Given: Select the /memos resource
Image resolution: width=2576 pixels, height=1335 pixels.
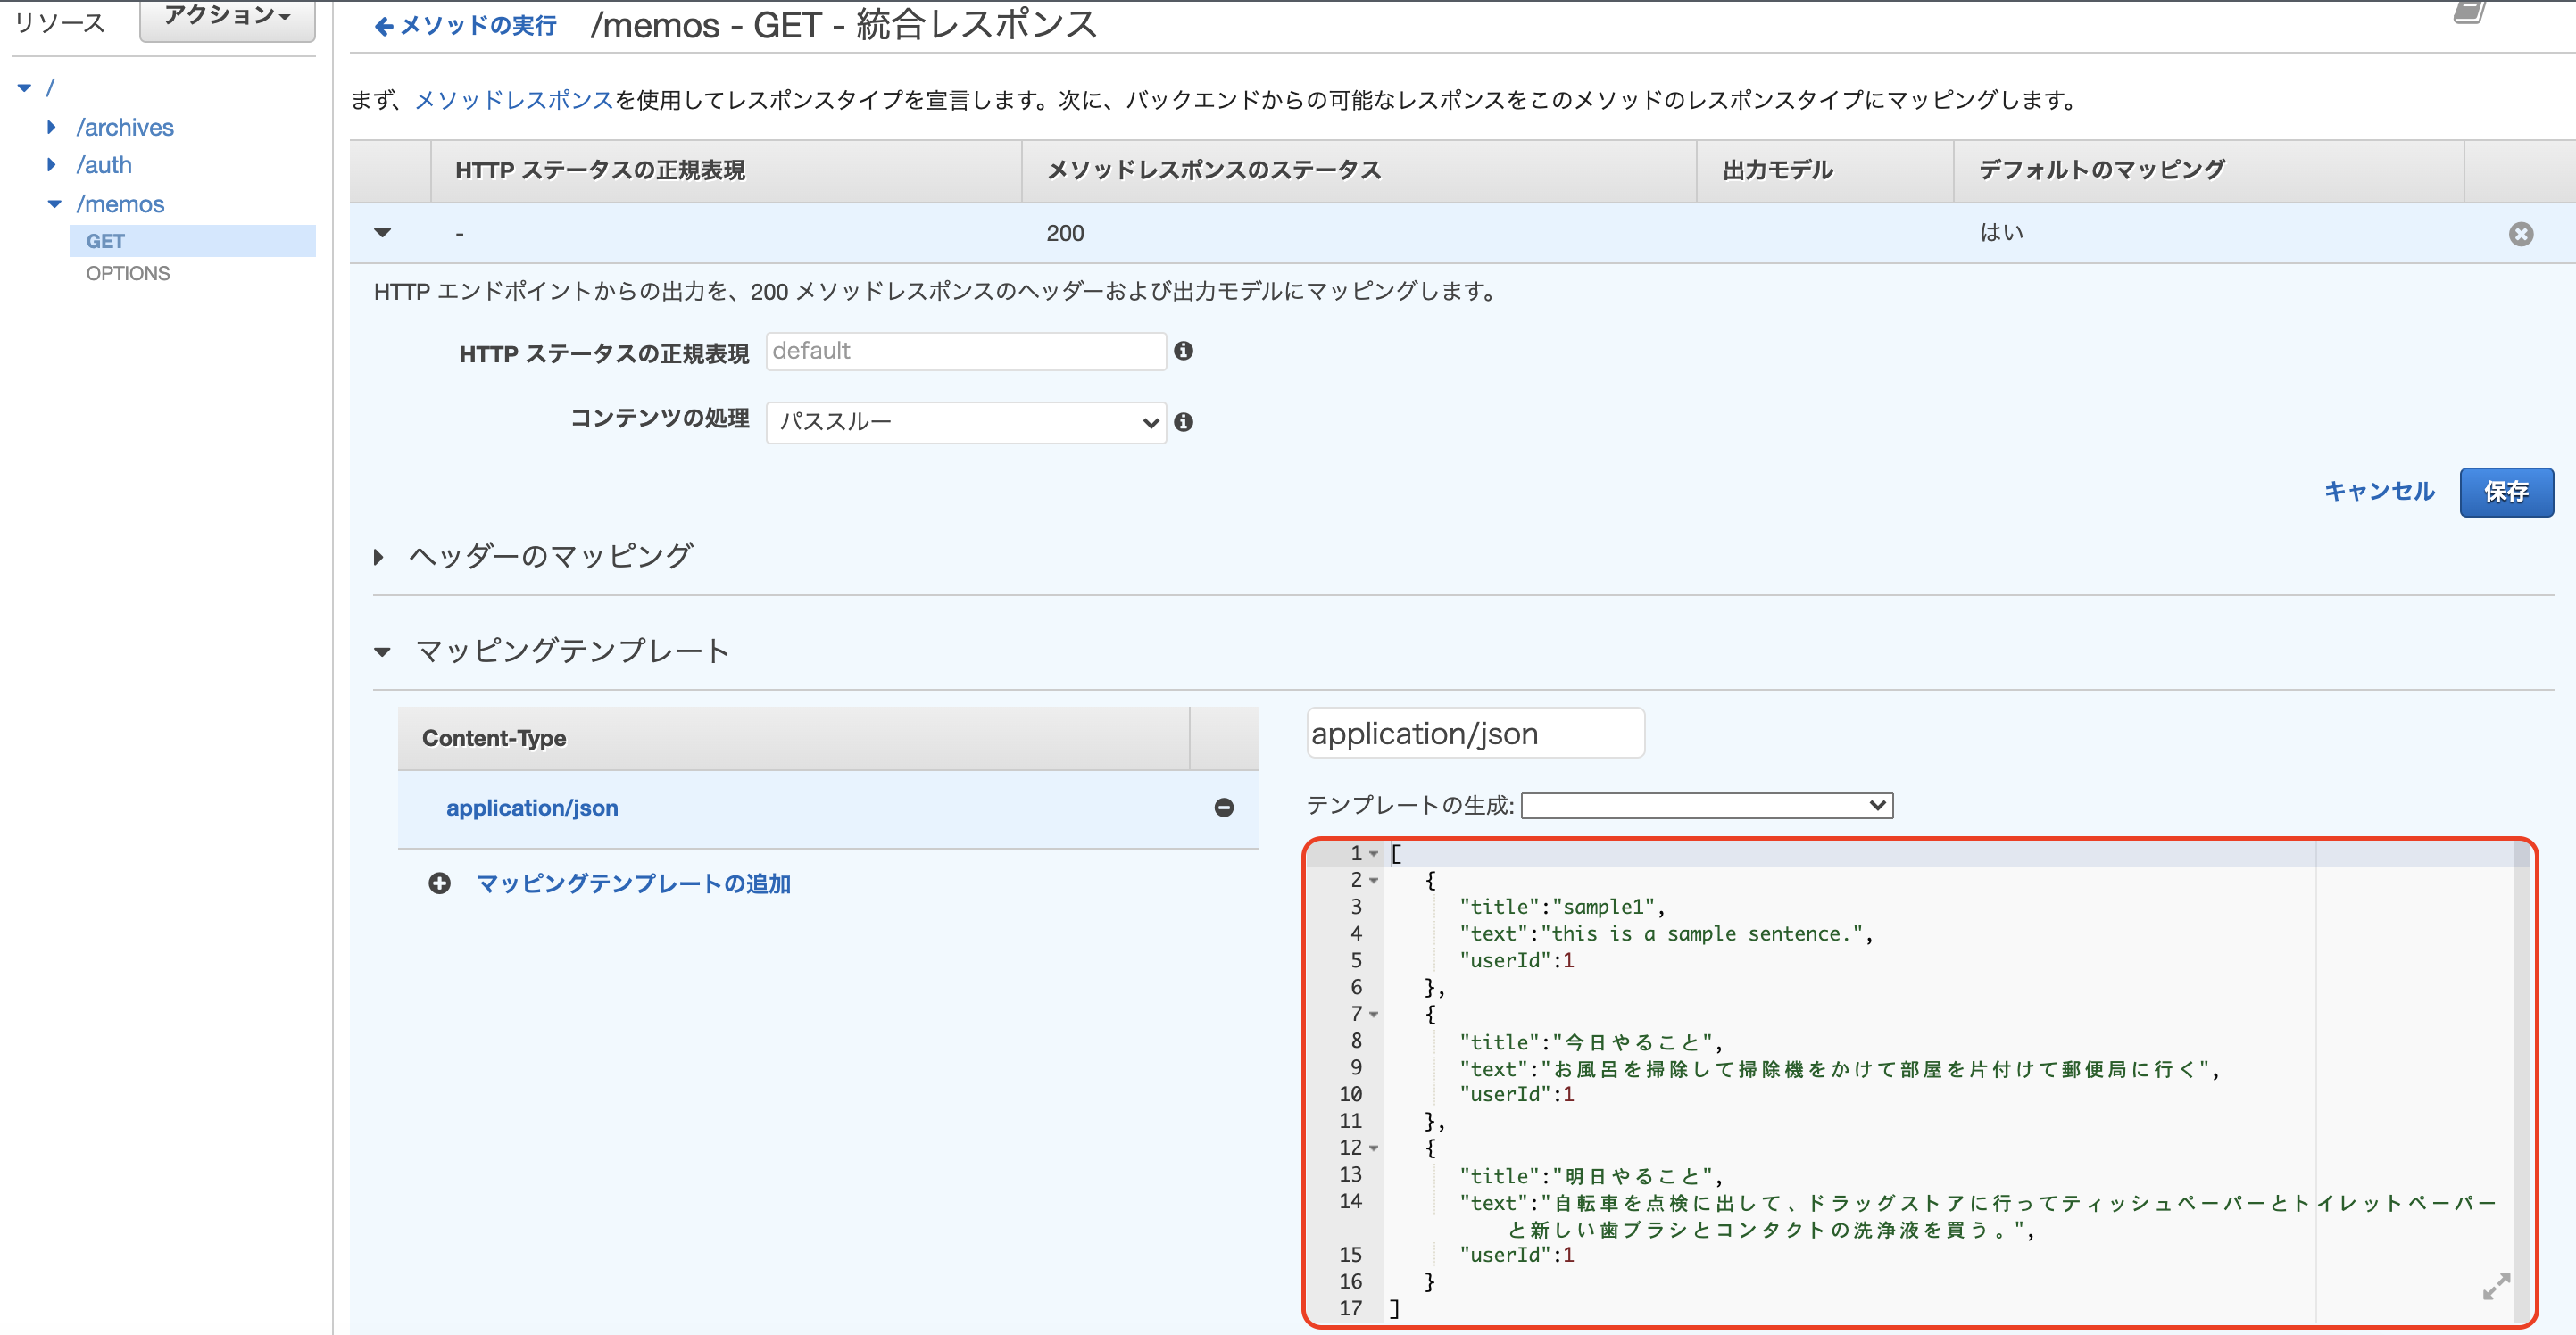Looking at the screenshot, I should (120, 204).
